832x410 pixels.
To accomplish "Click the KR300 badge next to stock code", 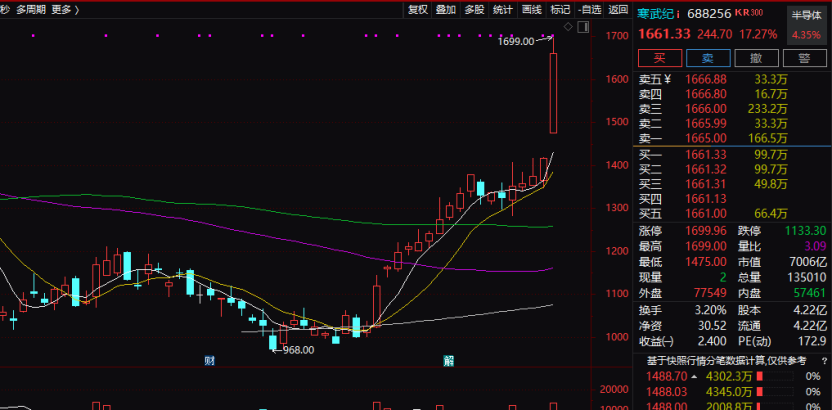I will [x=749, y=14].
